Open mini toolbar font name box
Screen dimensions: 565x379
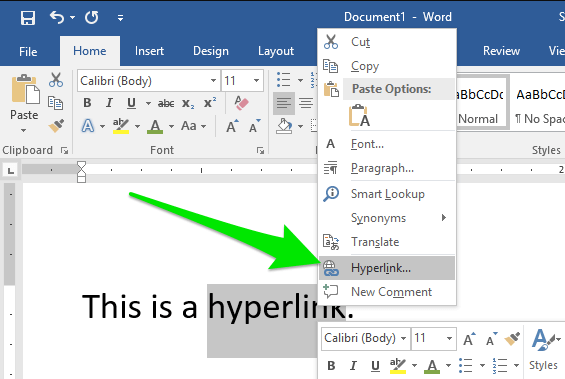click(365, 338)
